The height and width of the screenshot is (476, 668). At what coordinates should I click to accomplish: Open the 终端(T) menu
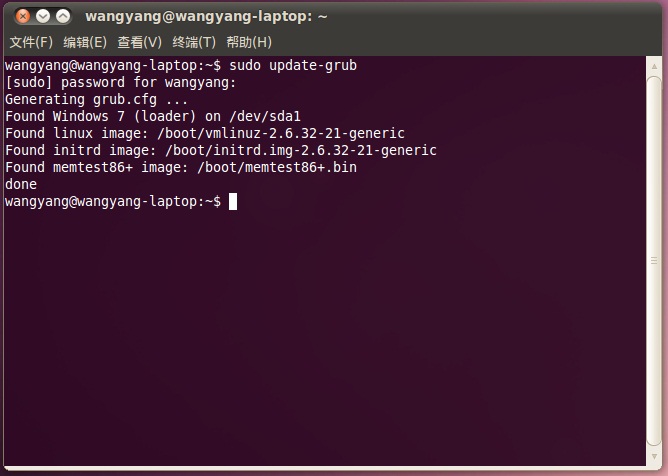coord(194,42)
